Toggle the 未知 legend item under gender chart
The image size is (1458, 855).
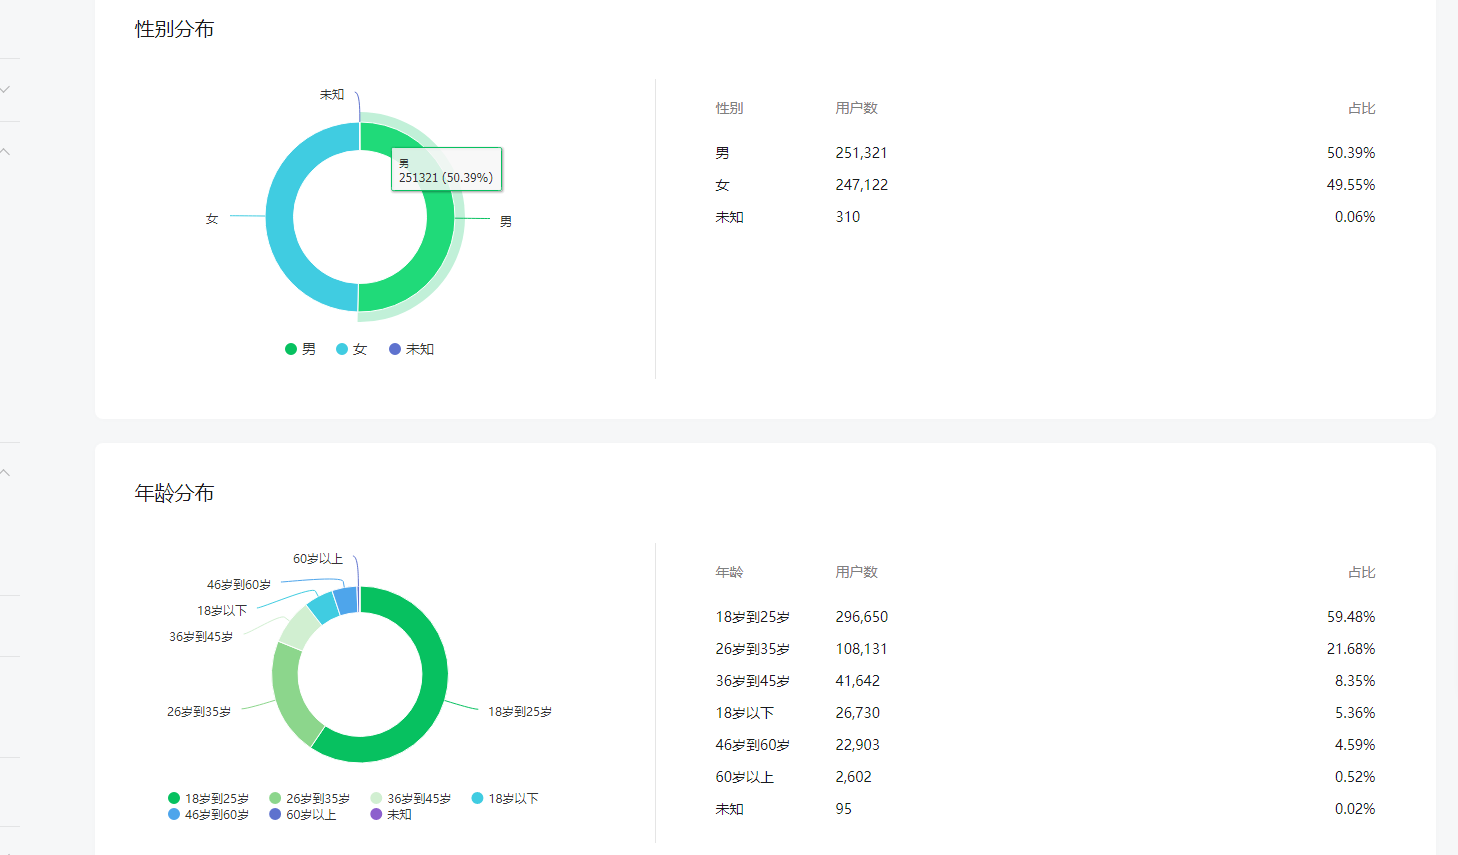[x=411, y=349]
